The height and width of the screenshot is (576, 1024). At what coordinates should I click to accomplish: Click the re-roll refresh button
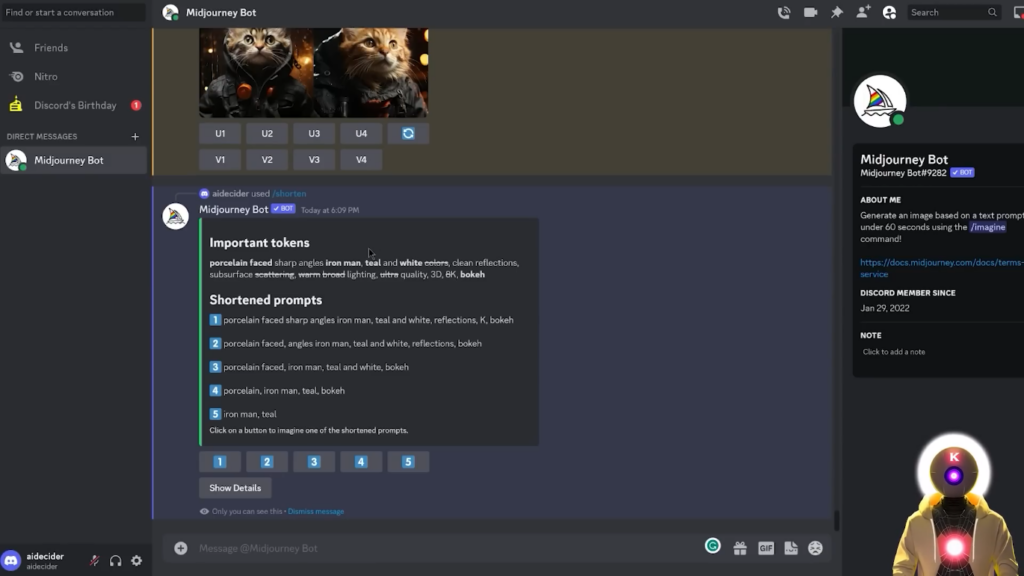tap(408, 133)
